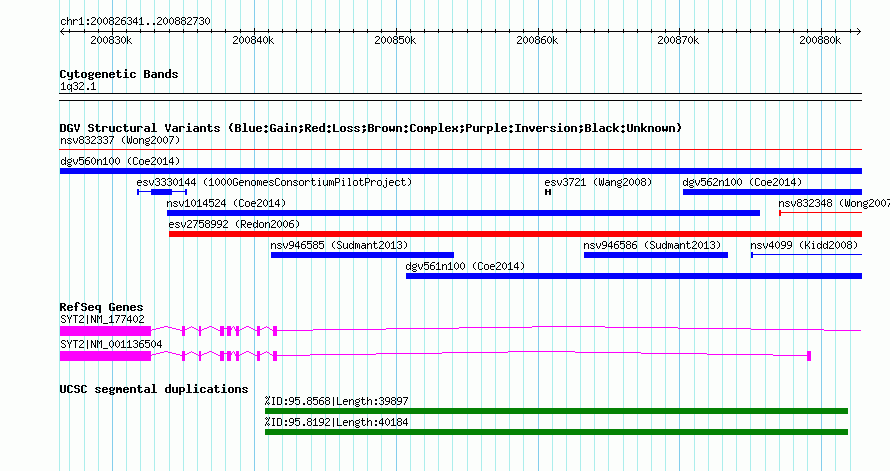Select the dgv562n100 blue gain bar
Screen dimensions: 890x471
pyautogui.click(x=773, y=192)
